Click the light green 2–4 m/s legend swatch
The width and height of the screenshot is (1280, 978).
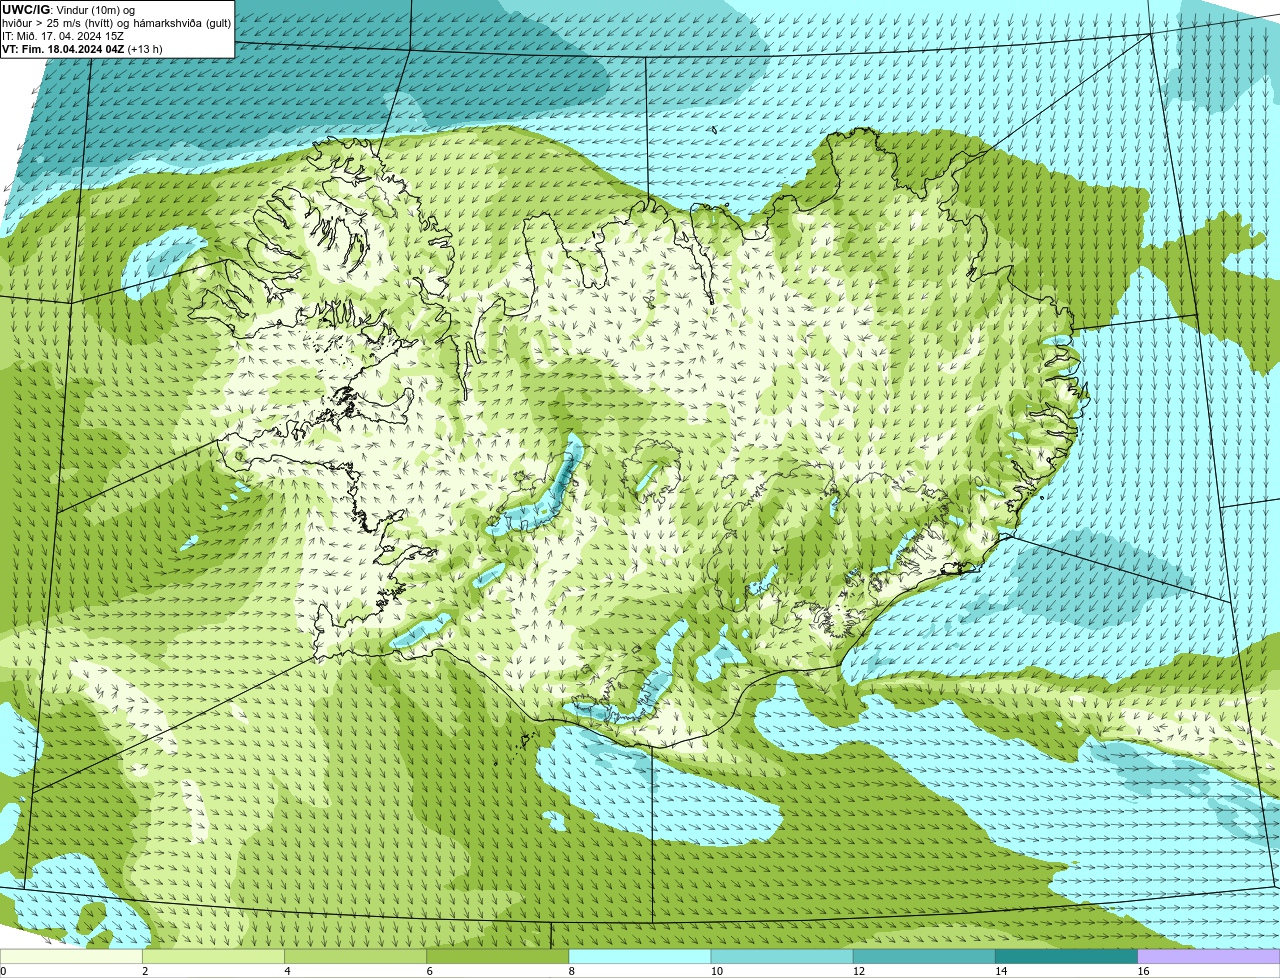pos(214,956)
